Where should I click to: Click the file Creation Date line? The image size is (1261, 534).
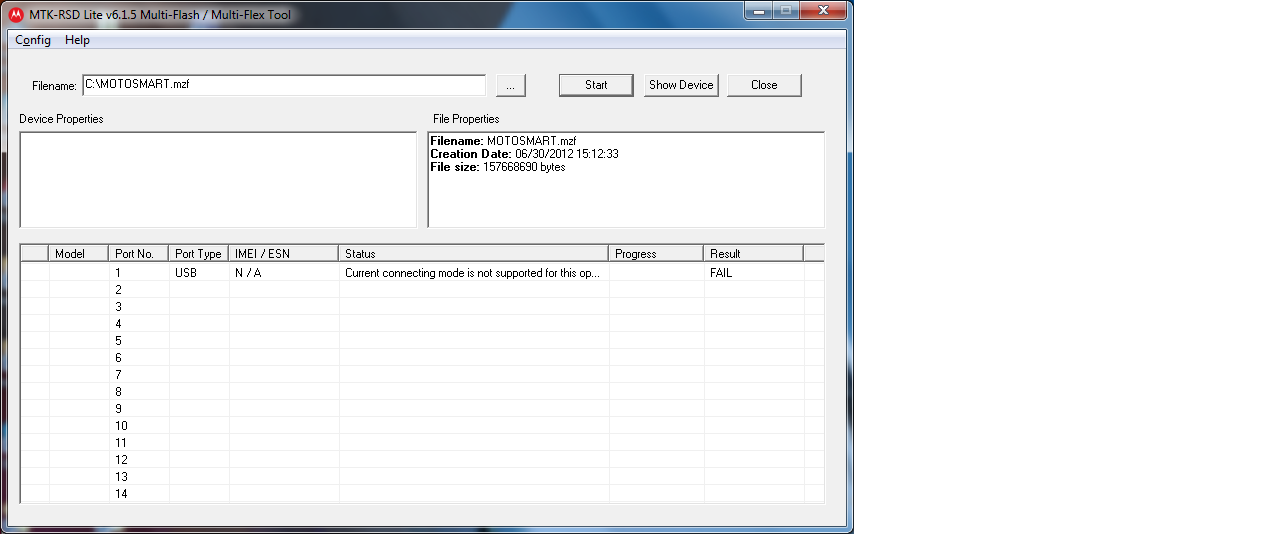pyautogui.click(x=524, y=154)
